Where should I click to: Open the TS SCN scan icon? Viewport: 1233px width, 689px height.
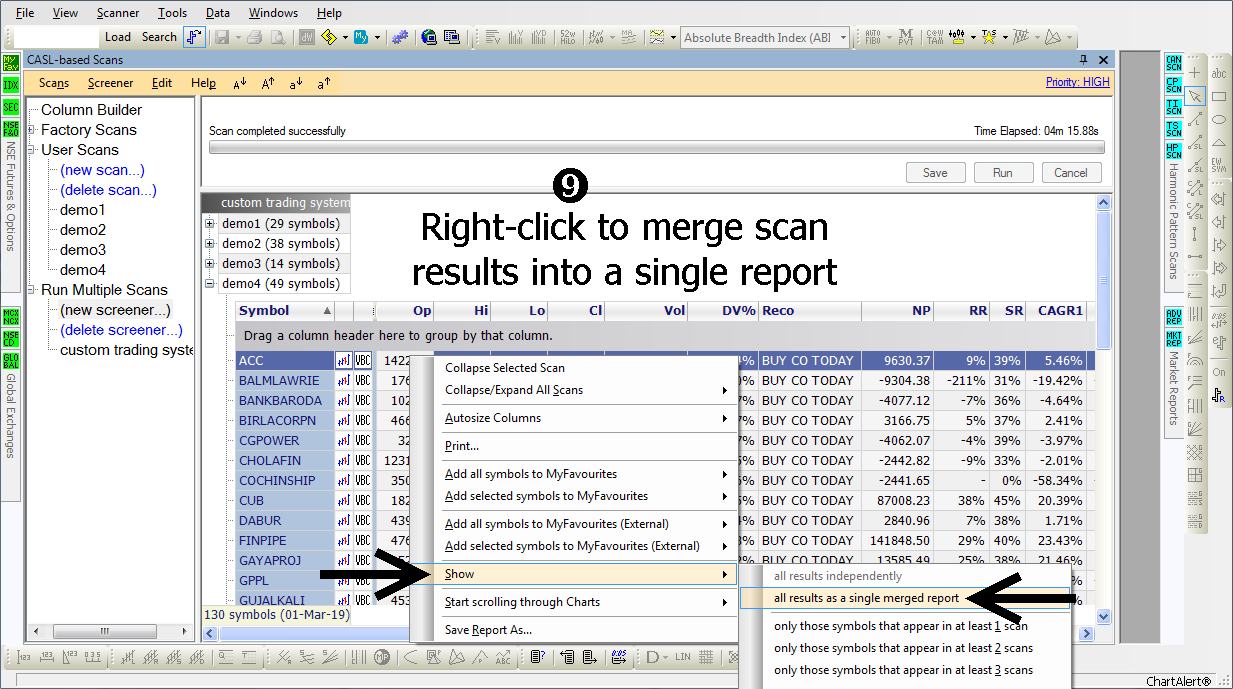[1174, 129]
